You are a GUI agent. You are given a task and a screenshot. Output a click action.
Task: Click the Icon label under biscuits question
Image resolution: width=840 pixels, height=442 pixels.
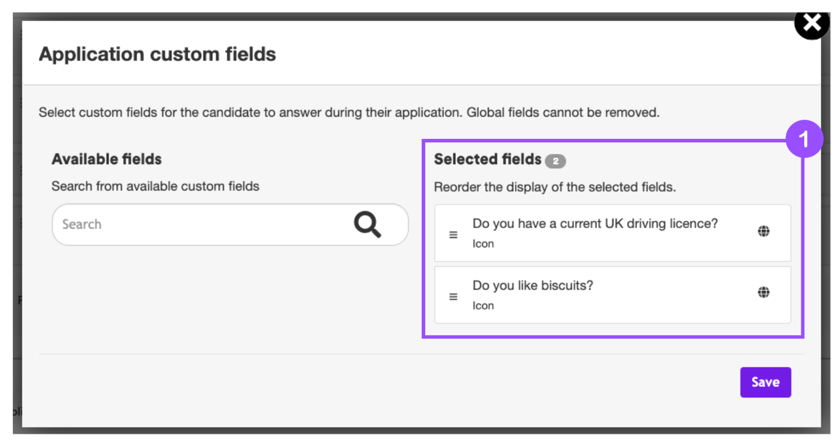pyautogui.click(x=483, y=306)
